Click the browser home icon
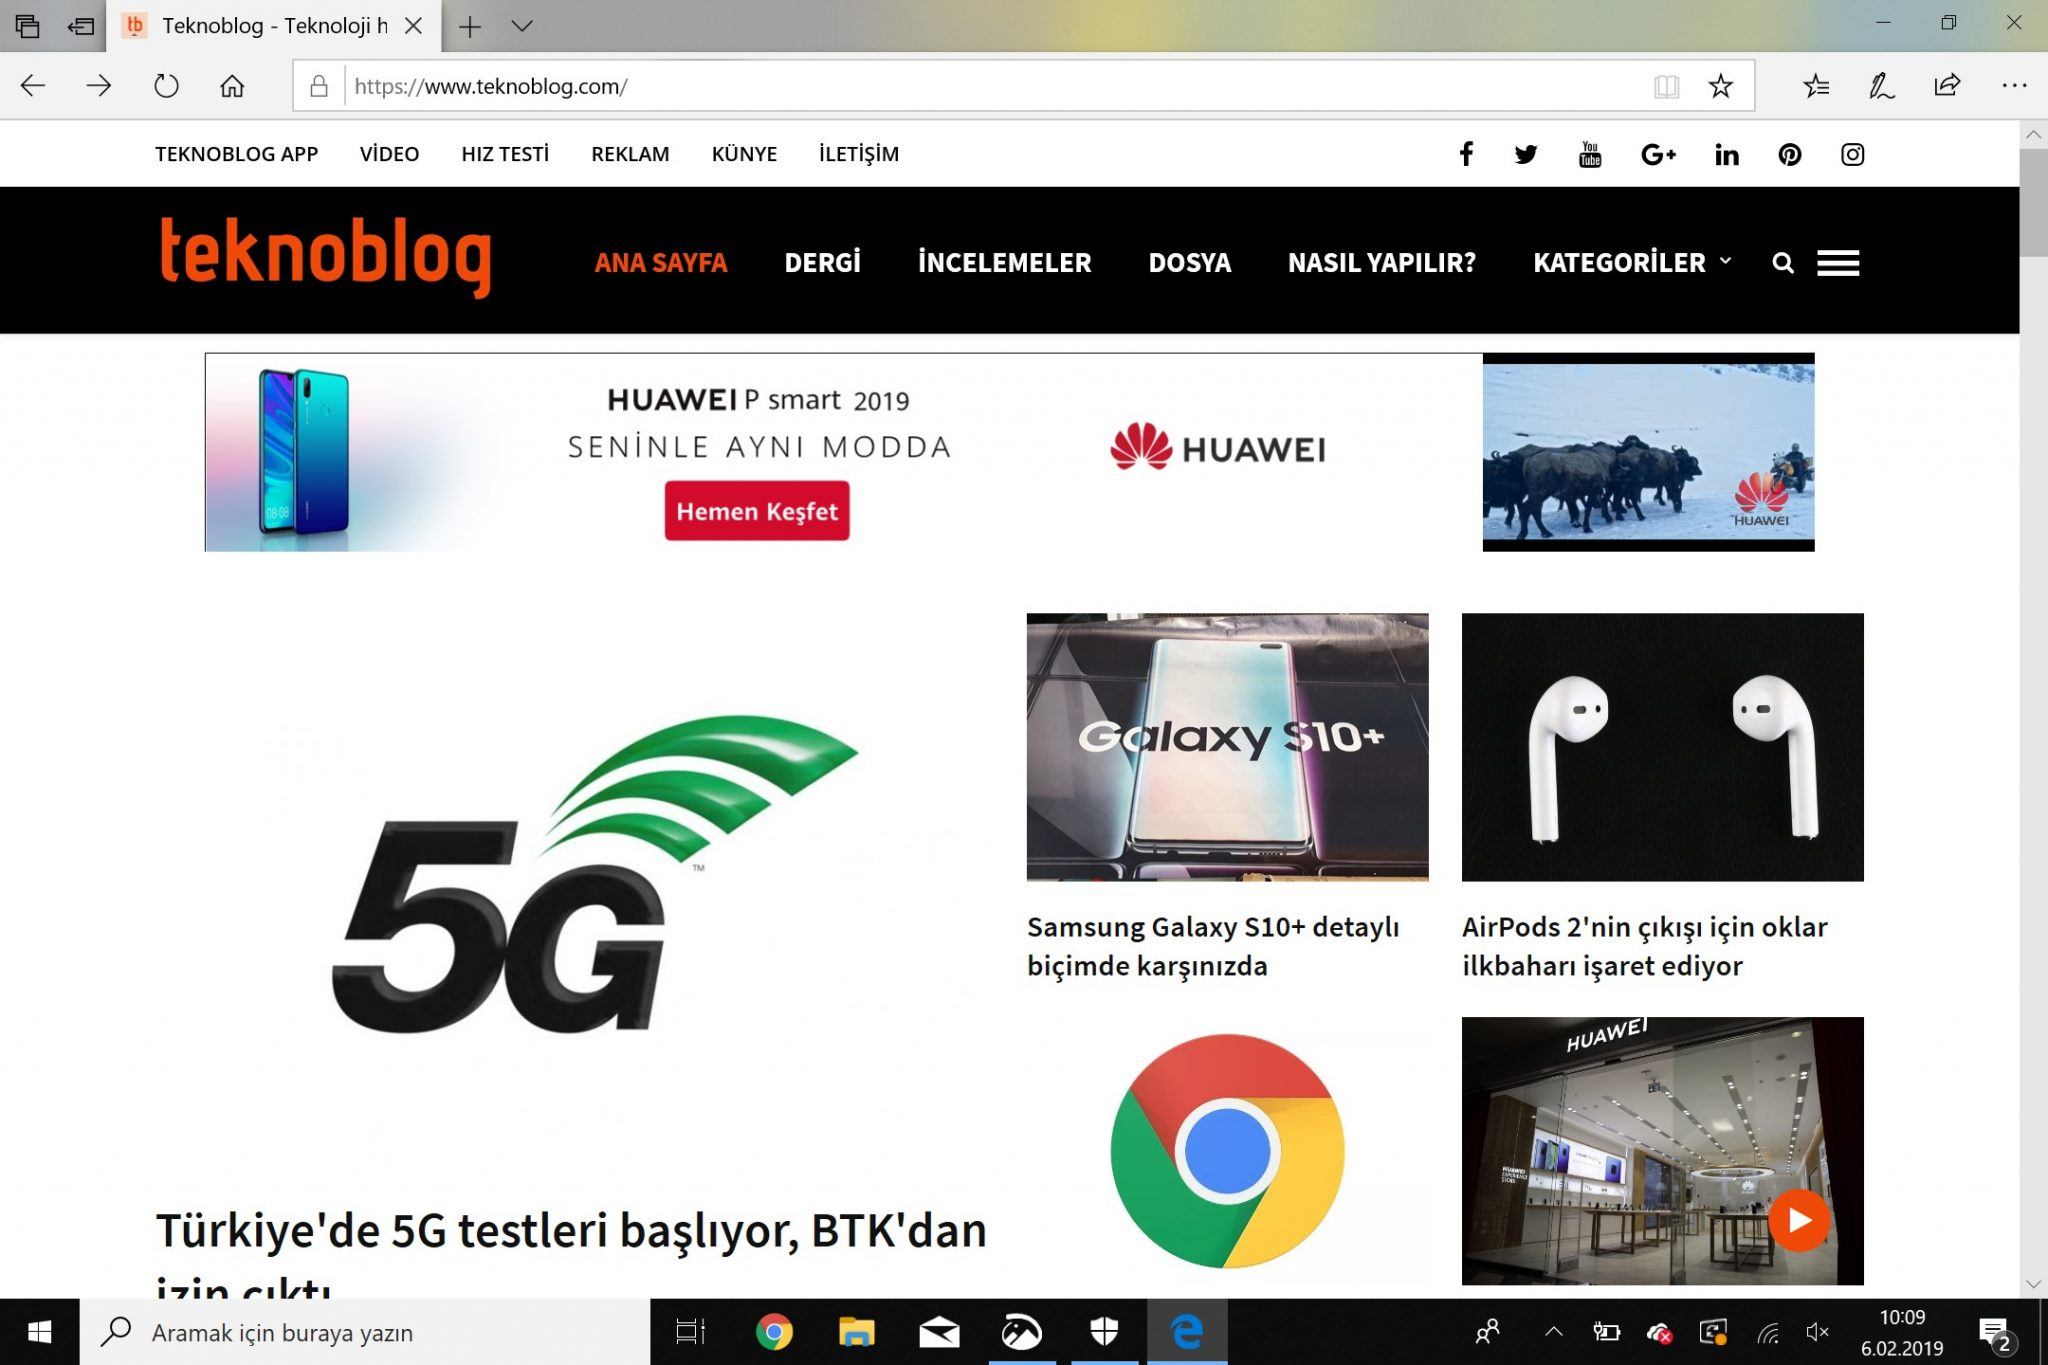Screen dimensions: 2048x1365 click(232, 86)
